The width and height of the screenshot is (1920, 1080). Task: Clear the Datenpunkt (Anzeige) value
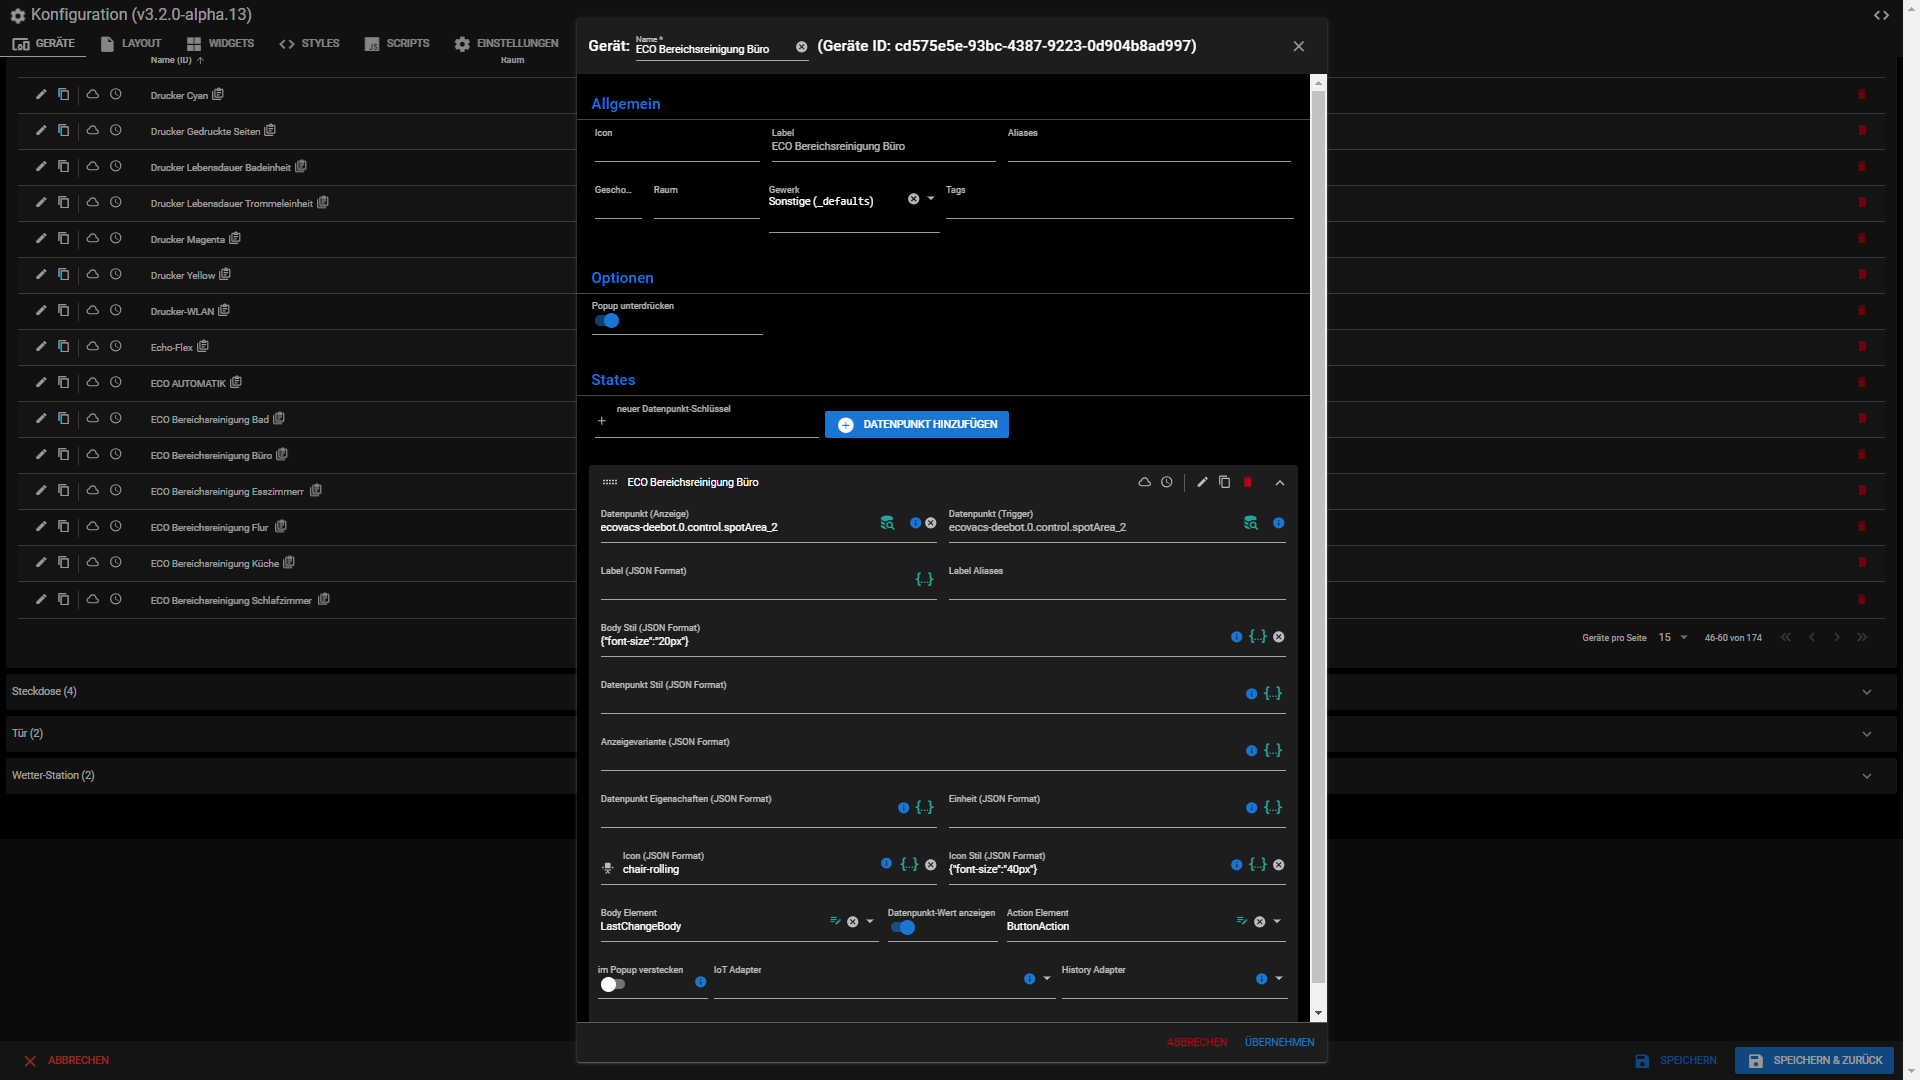coord(930,523)
